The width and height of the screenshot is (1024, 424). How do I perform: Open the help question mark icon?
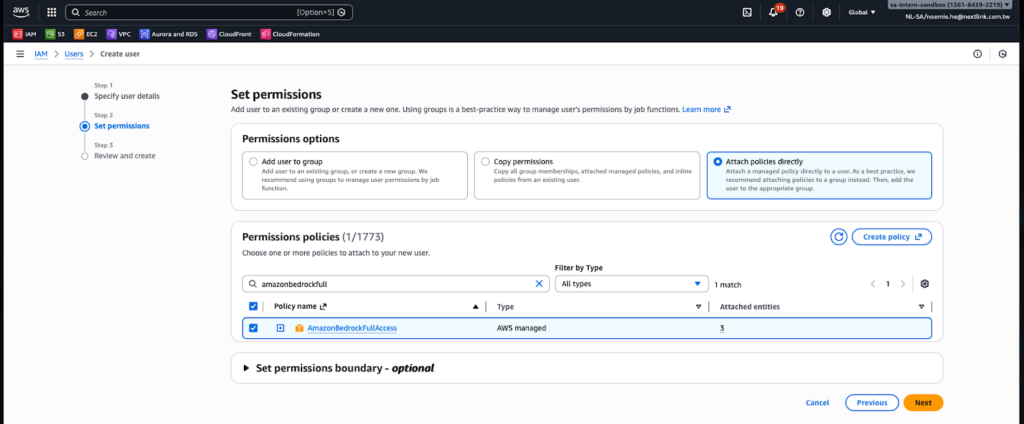(x=800, y=12)
